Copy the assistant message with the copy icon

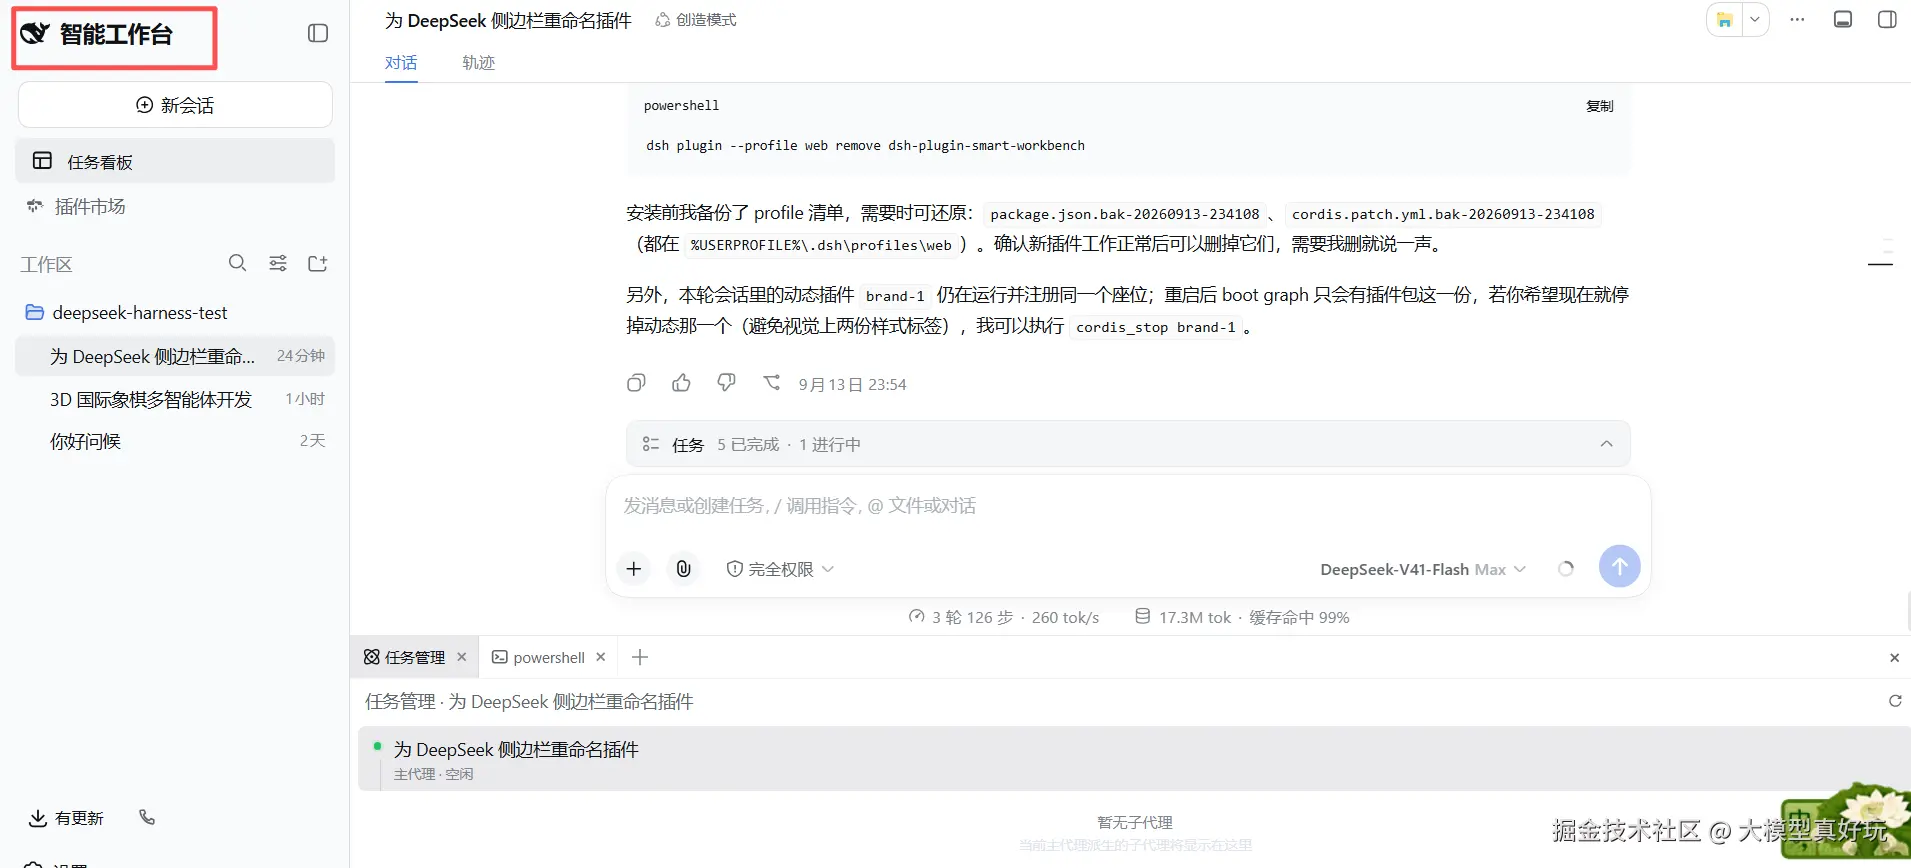click(636, 383)
